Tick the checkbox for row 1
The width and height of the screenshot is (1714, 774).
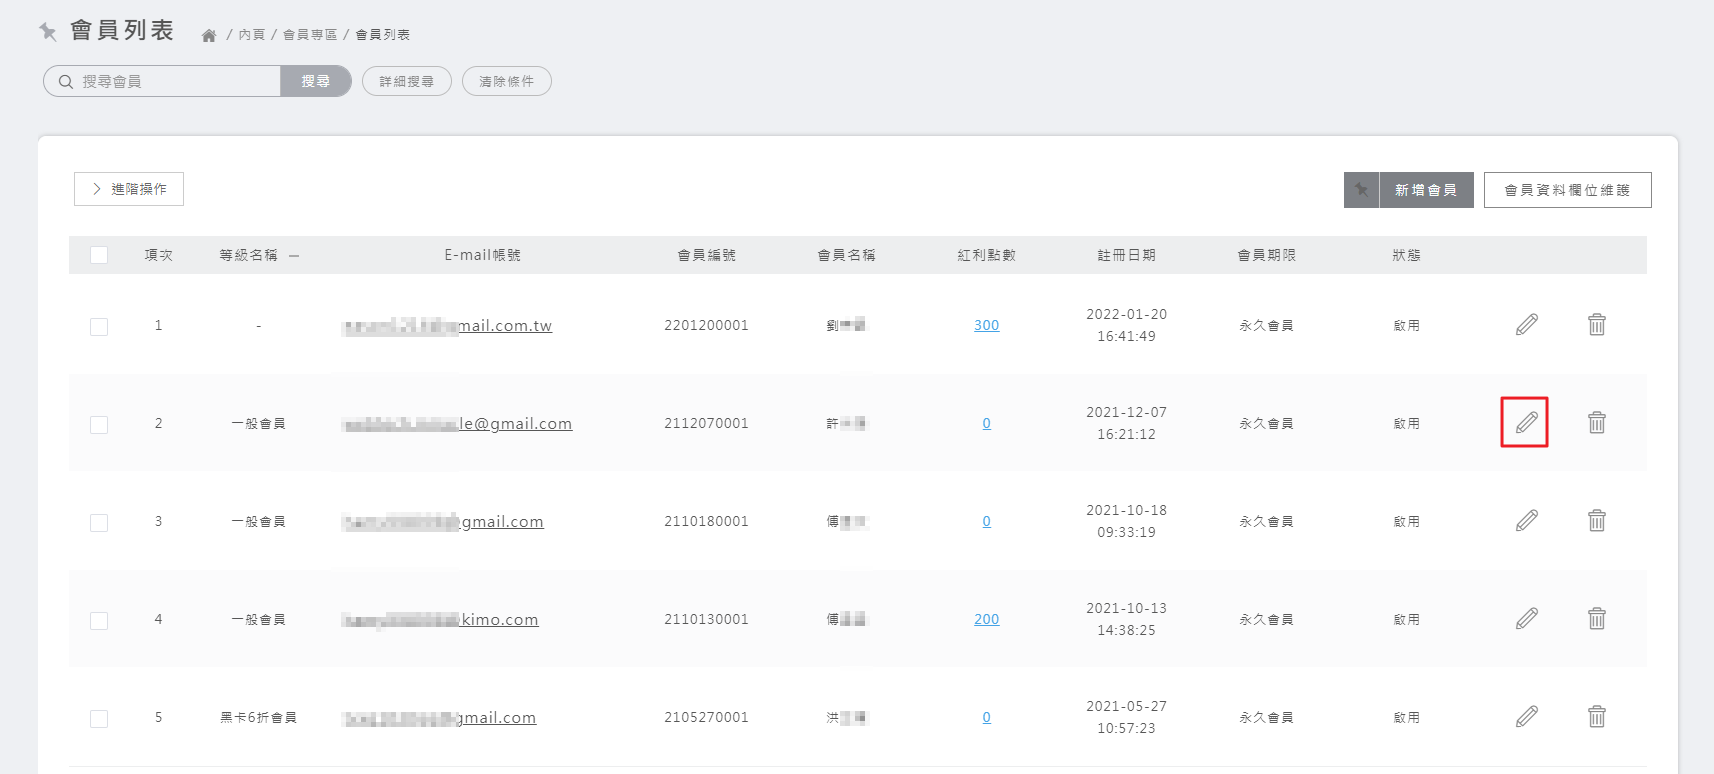(99, 326)
